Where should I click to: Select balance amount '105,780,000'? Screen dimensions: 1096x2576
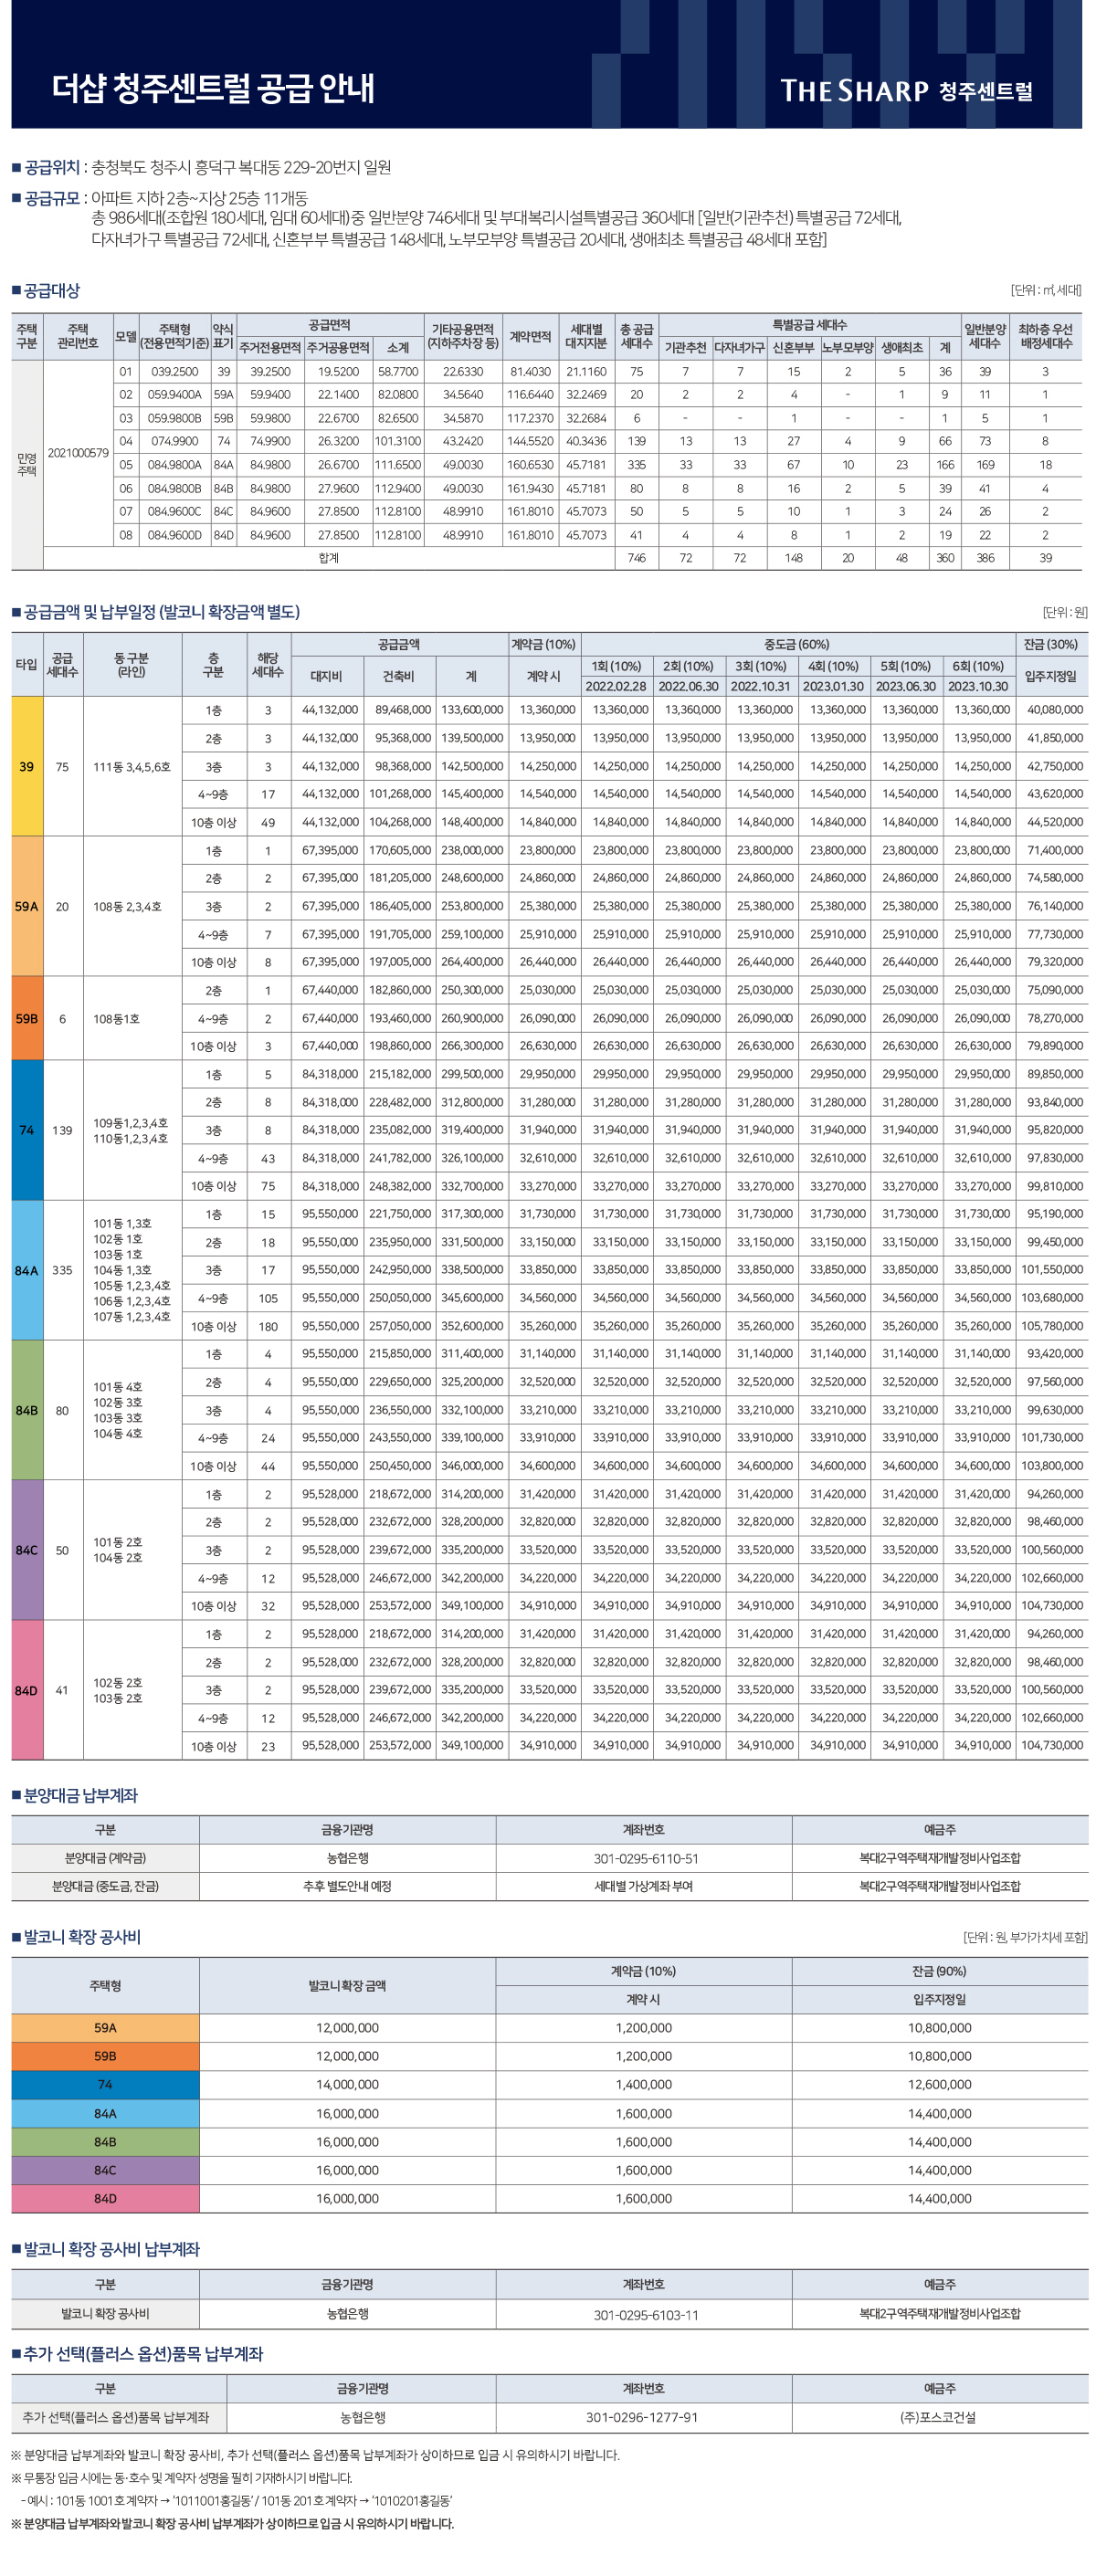1052,1326
